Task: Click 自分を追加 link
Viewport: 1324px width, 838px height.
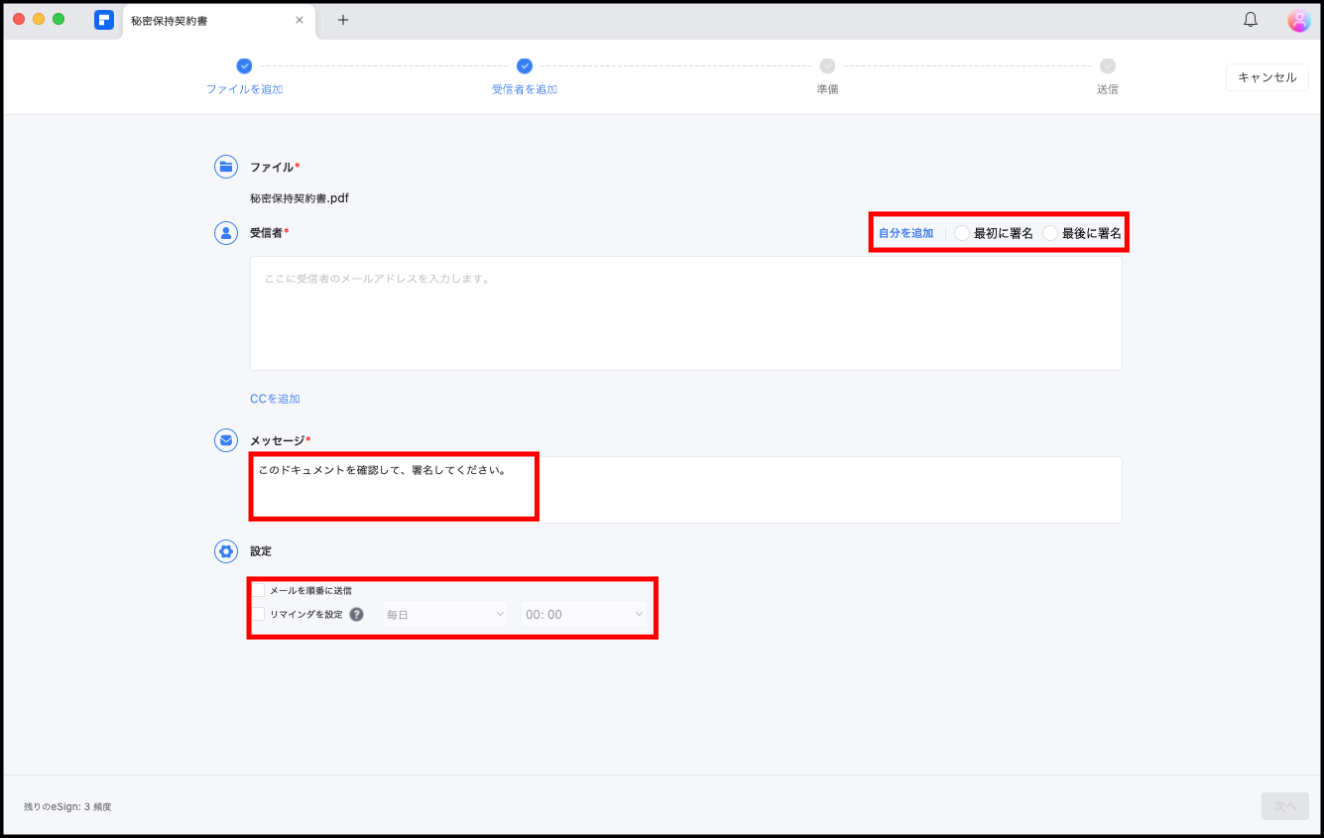Action: point(905,233)
